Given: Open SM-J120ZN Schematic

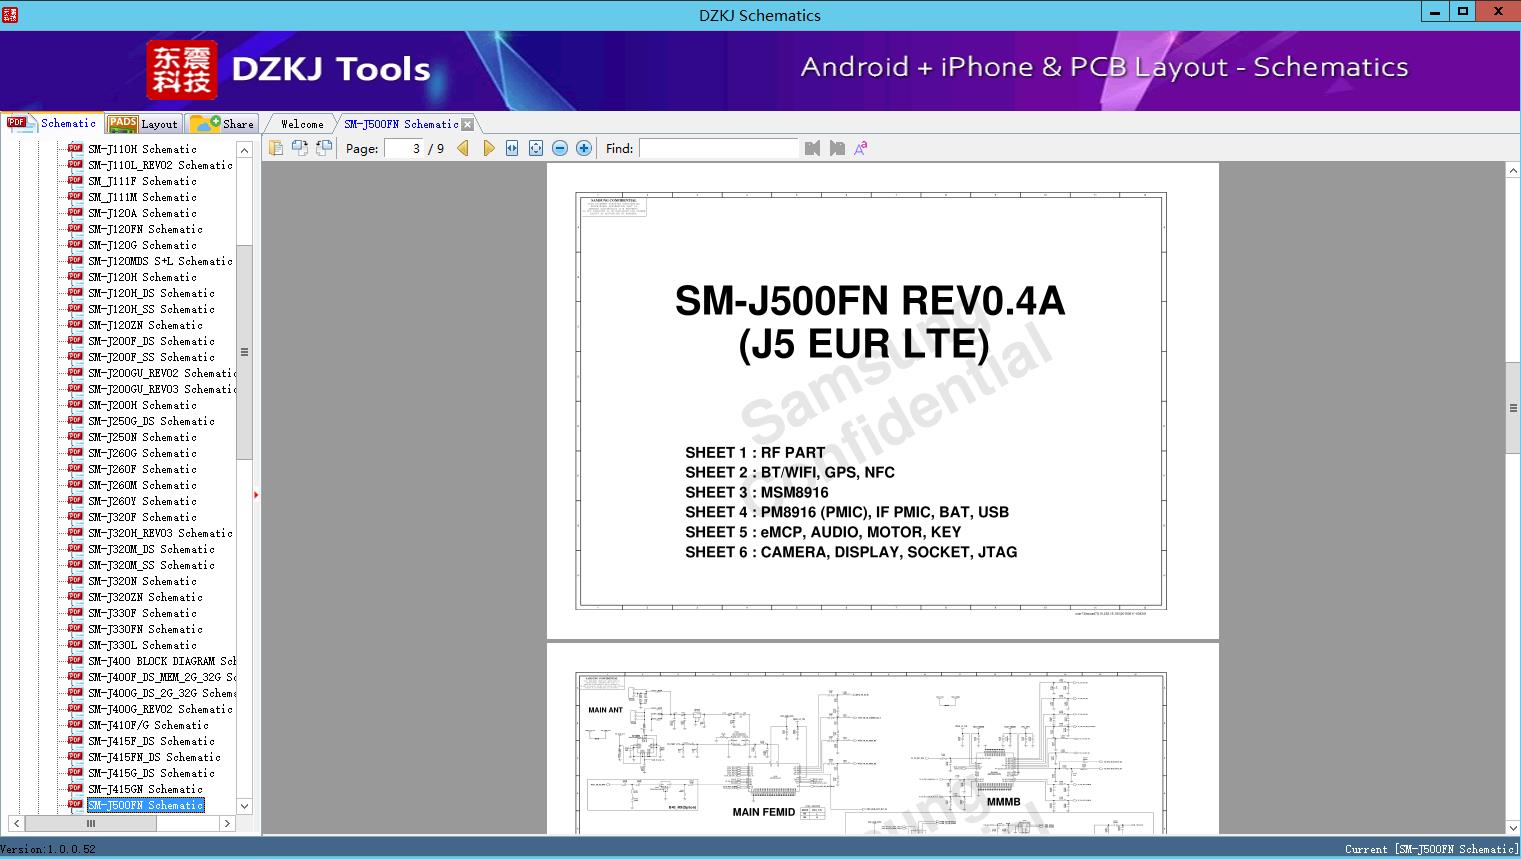Looking at the screenshot, I should pos(145,325).
